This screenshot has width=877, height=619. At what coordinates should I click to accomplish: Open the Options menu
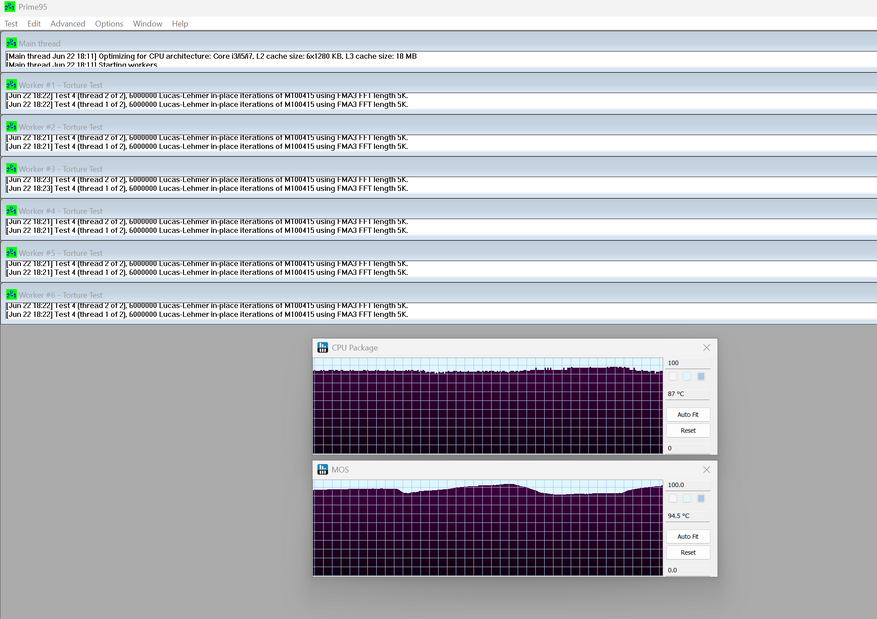(x=109, y=24)
